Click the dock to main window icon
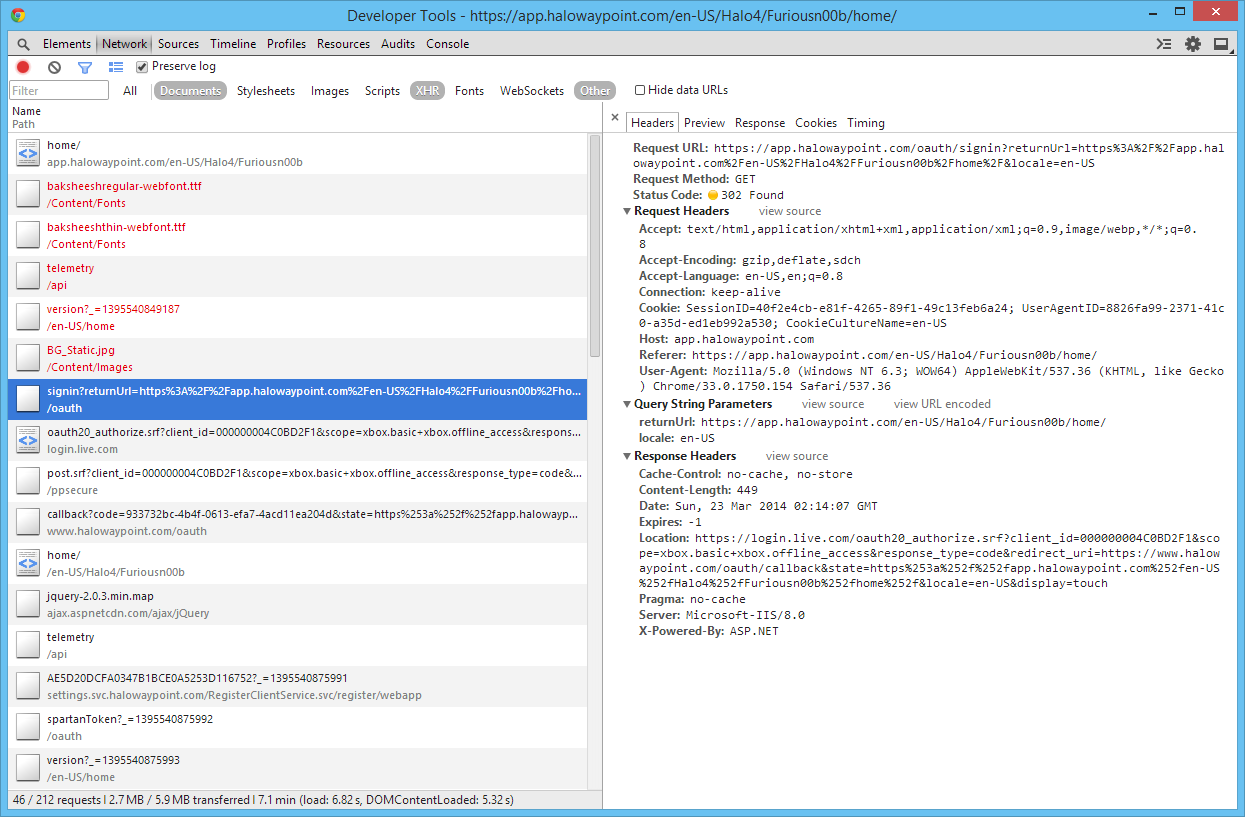 [1221, 44]
